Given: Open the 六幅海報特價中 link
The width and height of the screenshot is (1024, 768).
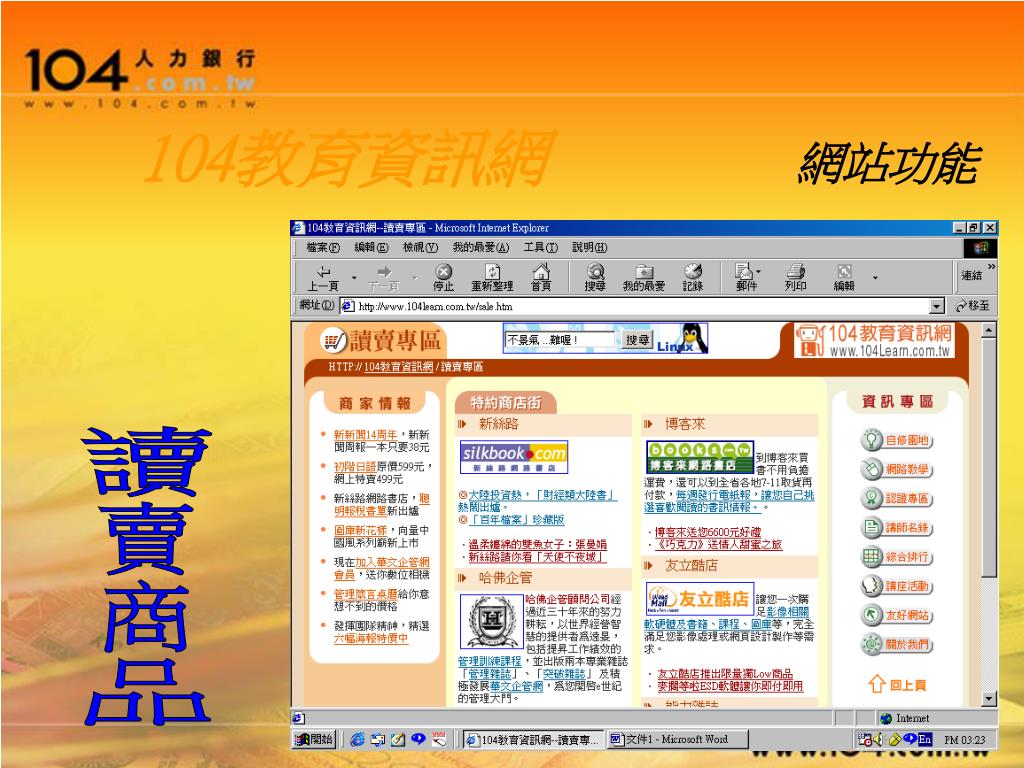Looking at the screenshot, I should tap(370, 639).
